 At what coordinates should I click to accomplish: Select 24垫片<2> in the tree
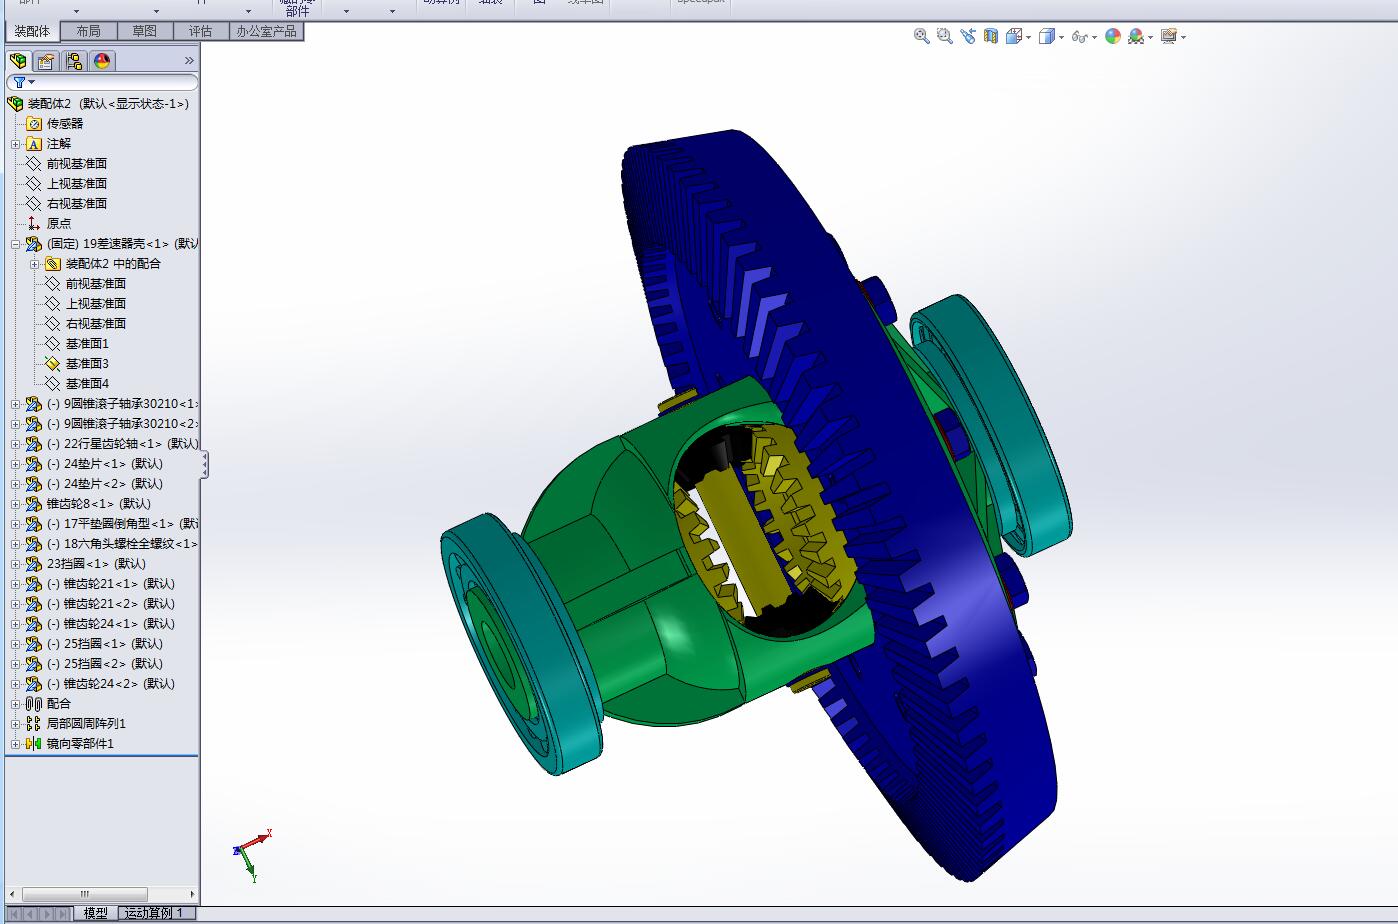(105, 484)
